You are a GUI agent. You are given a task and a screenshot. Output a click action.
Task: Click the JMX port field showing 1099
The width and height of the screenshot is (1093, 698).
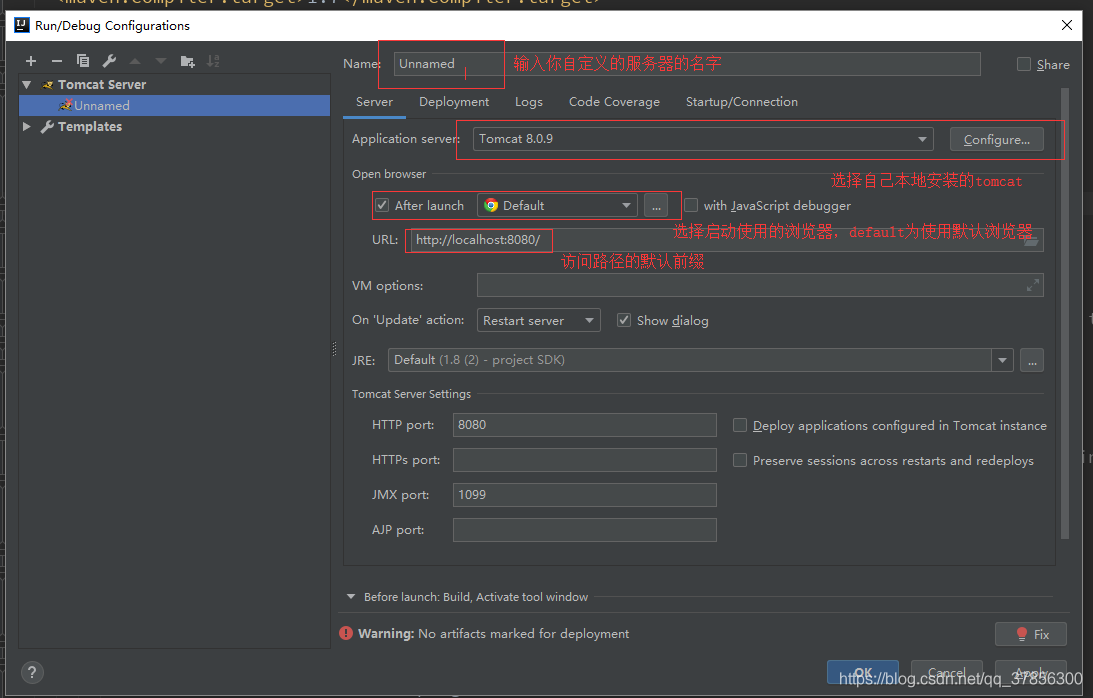pos(585,495)
